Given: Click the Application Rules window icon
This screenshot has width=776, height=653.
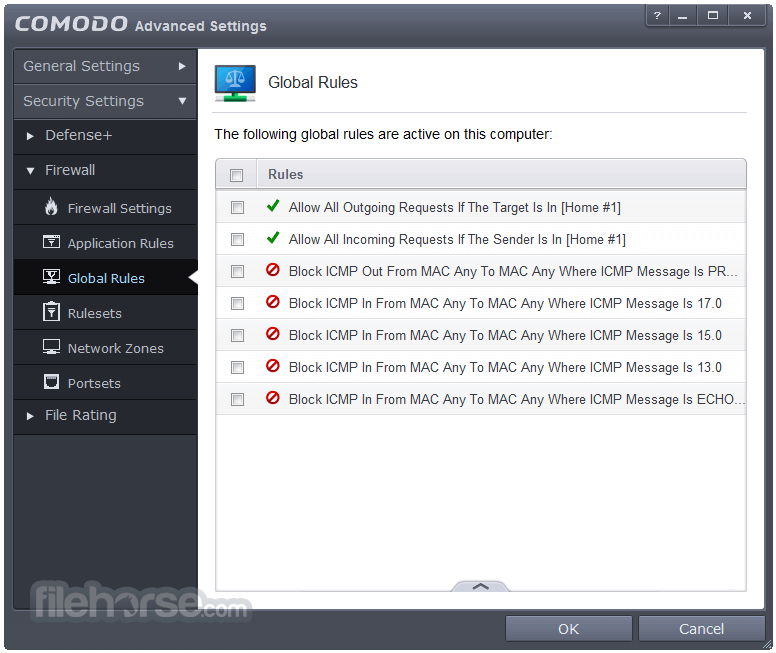Looking at the screenshot, I should (51, 242).
